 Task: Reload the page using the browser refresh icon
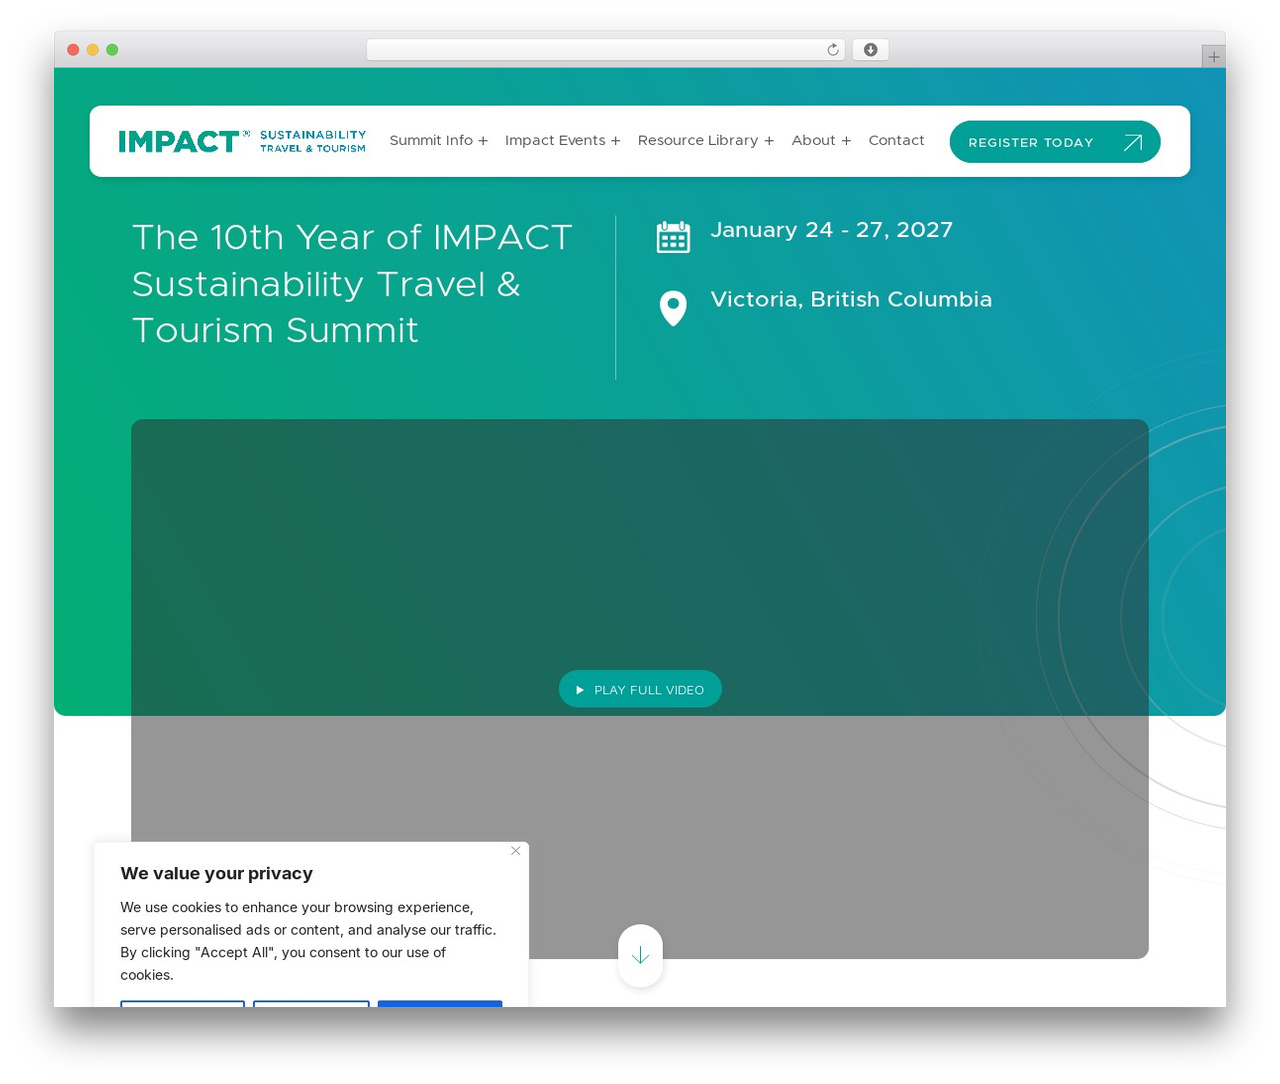click(x=833, y=50)
